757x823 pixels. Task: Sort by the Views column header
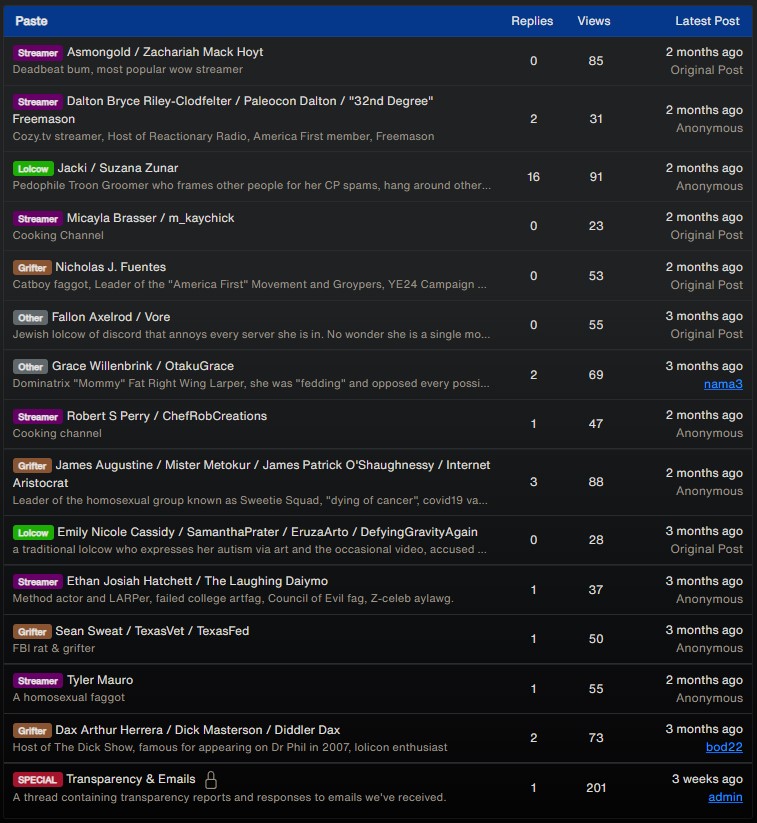coord(594,21)
